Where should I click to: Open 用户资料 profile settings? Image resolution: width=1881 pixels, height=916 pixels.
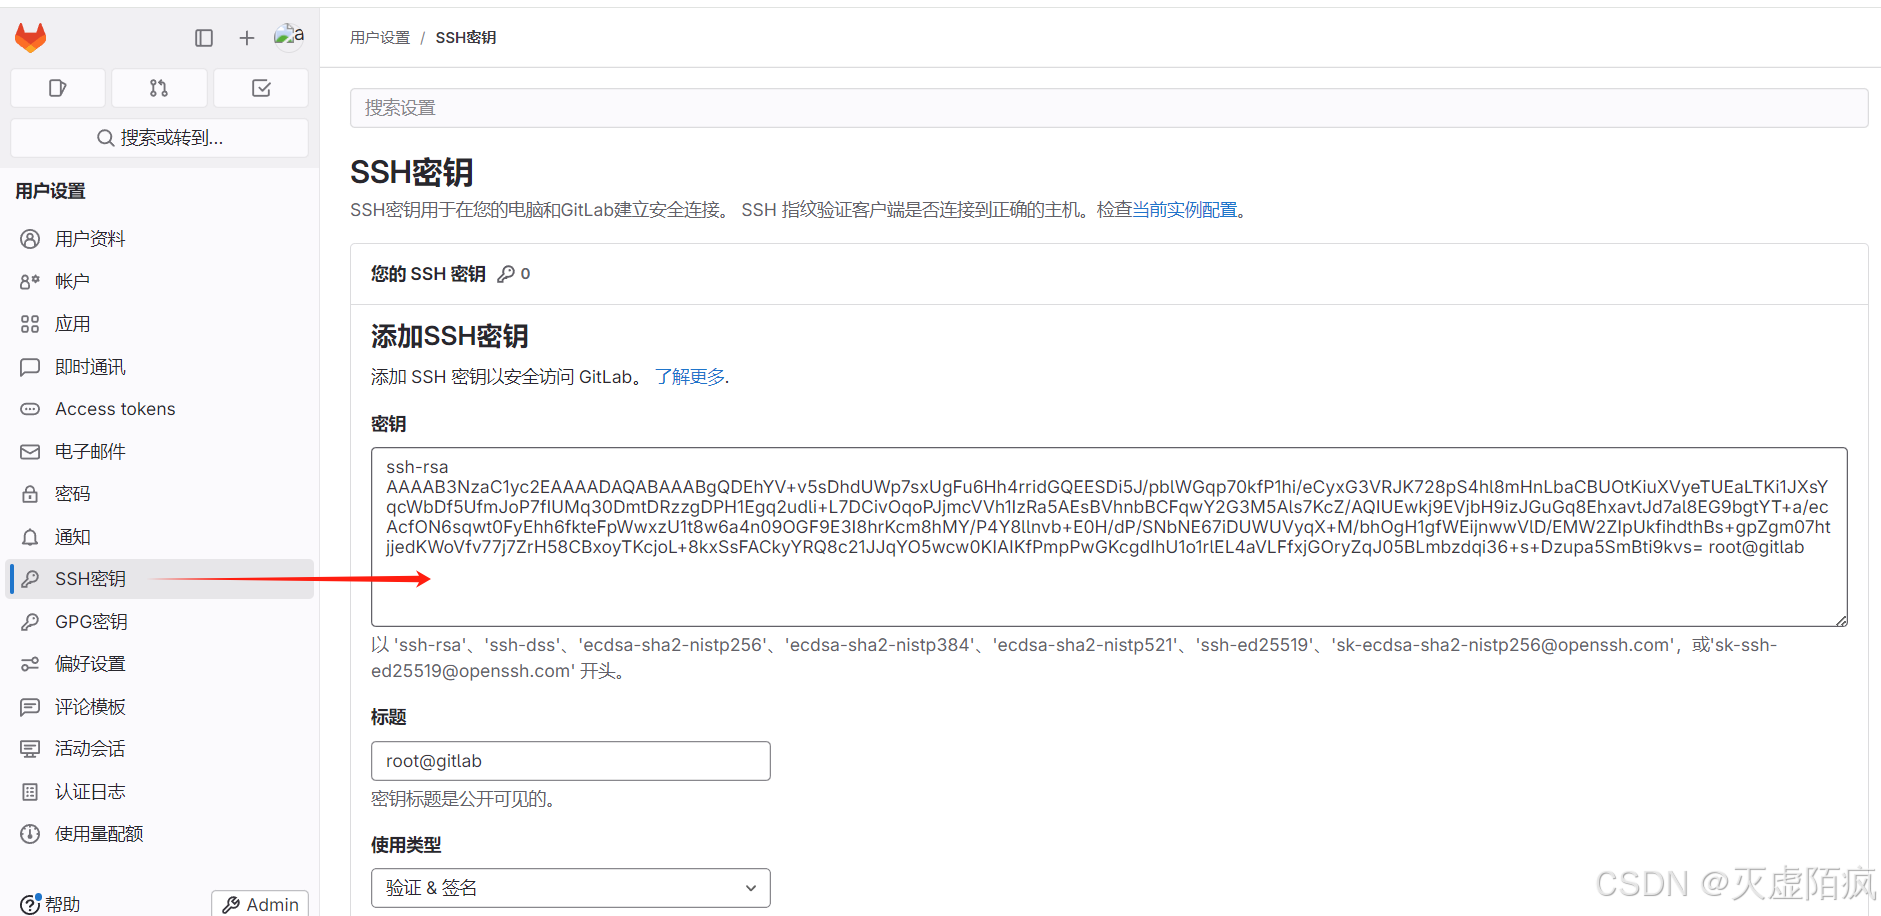(x=161, y=239)
